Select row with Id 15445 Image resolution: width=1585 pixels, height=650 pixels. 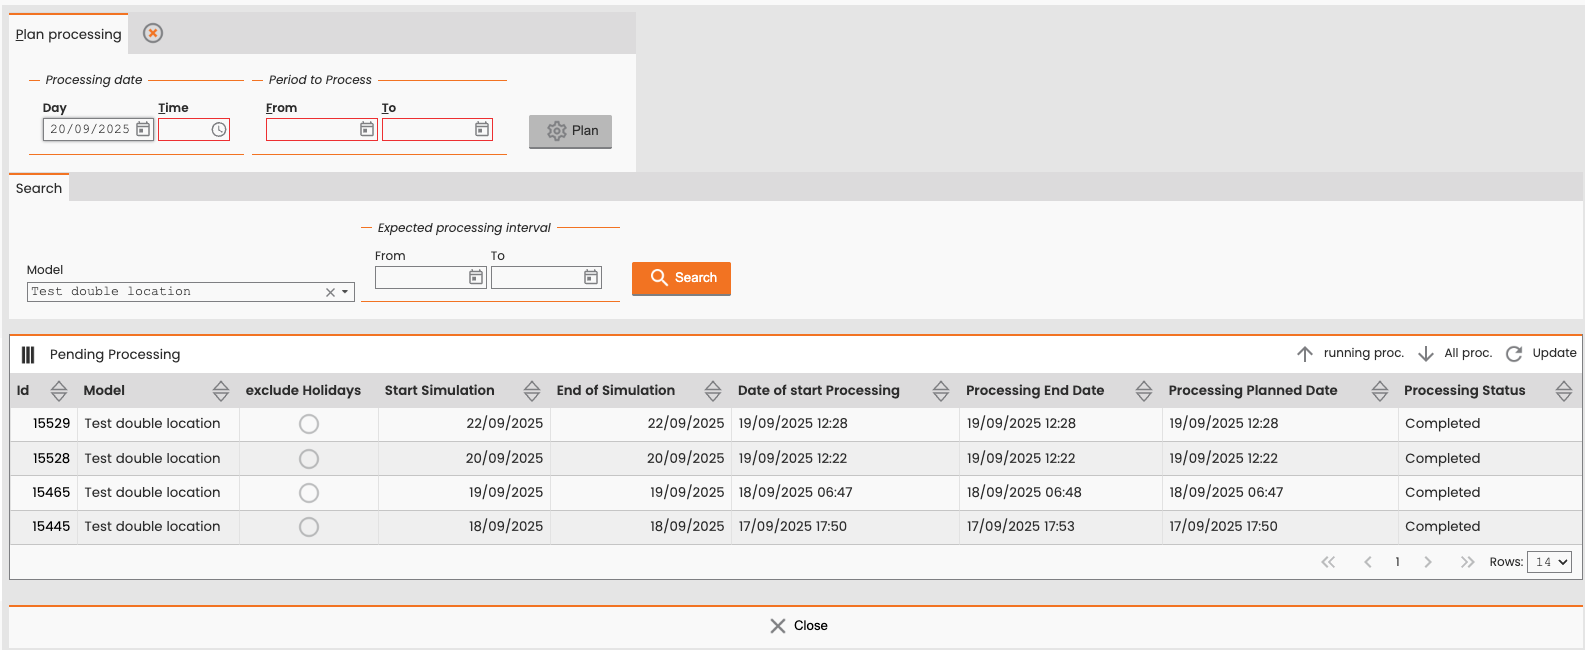[795, 527]
